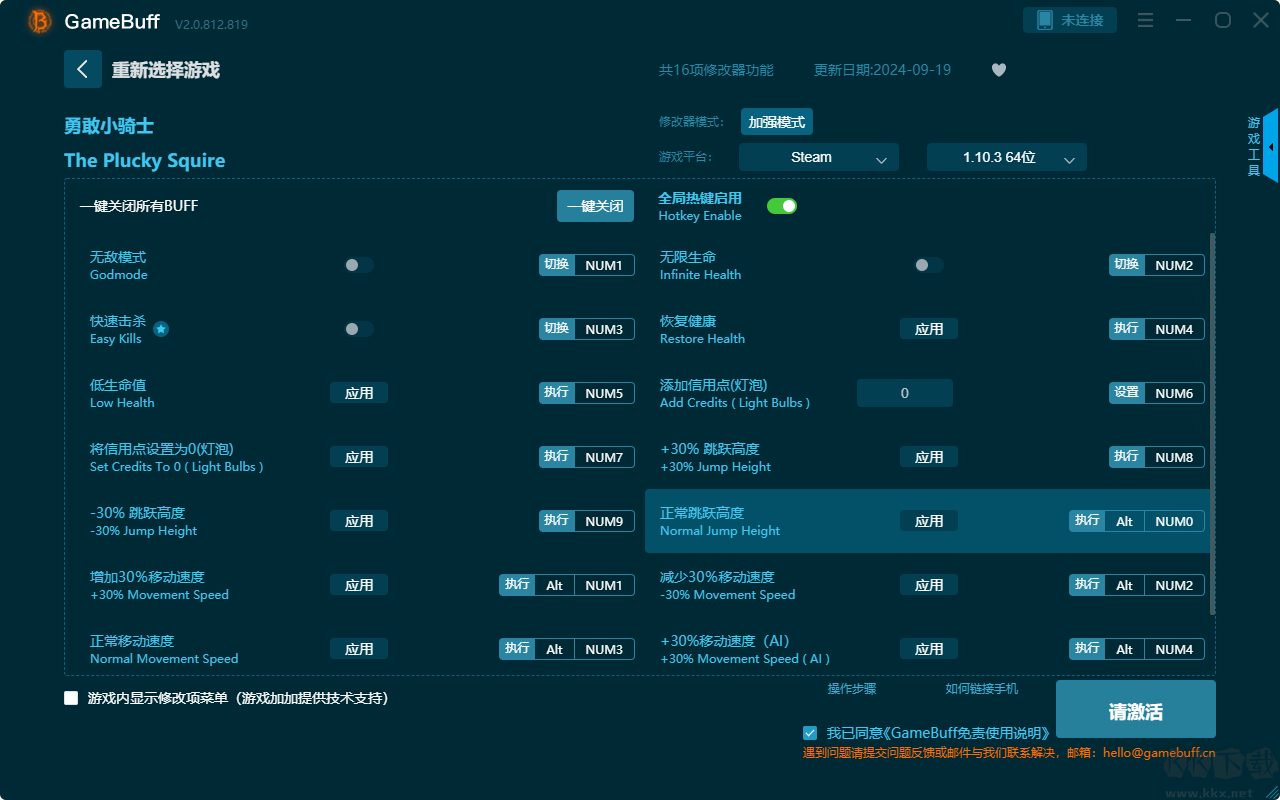Click the game title The Plucky Squire
This screenshot has width=1280, height=800.
tap(145, 160)
